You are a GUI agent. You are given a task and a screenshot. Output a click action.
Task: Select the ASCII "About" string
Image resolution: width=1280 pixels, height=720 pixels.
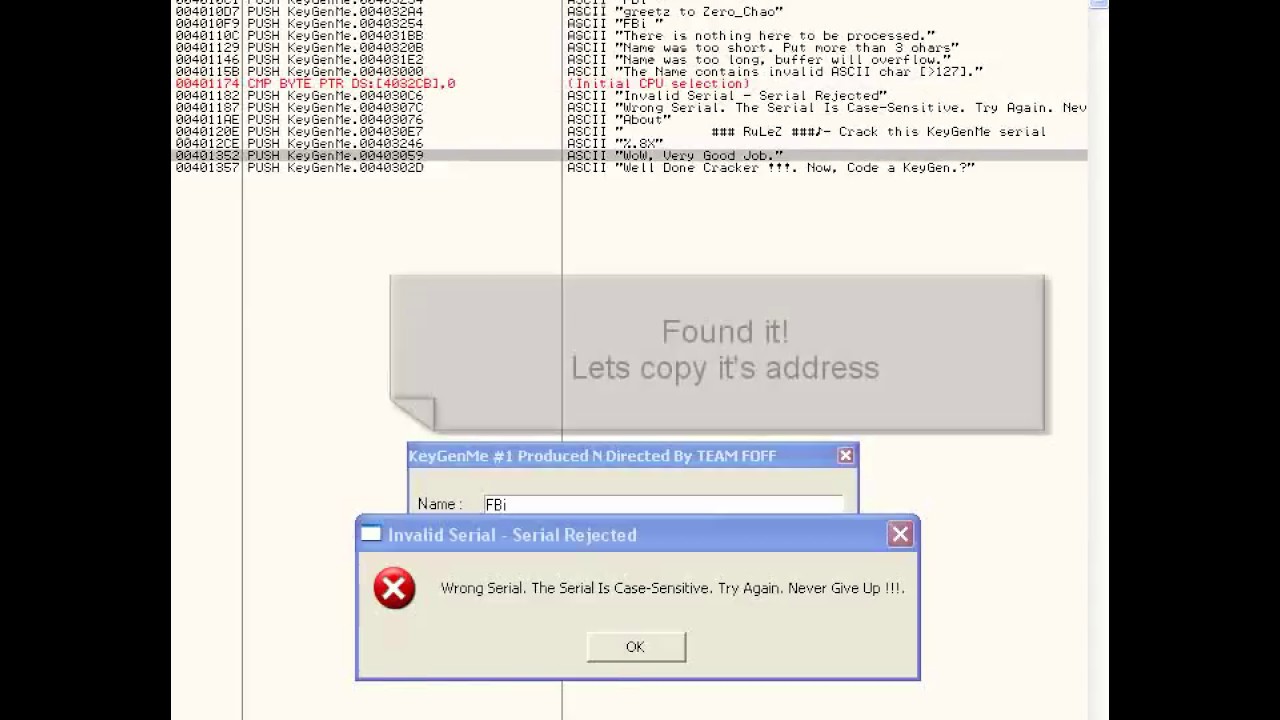619,120
